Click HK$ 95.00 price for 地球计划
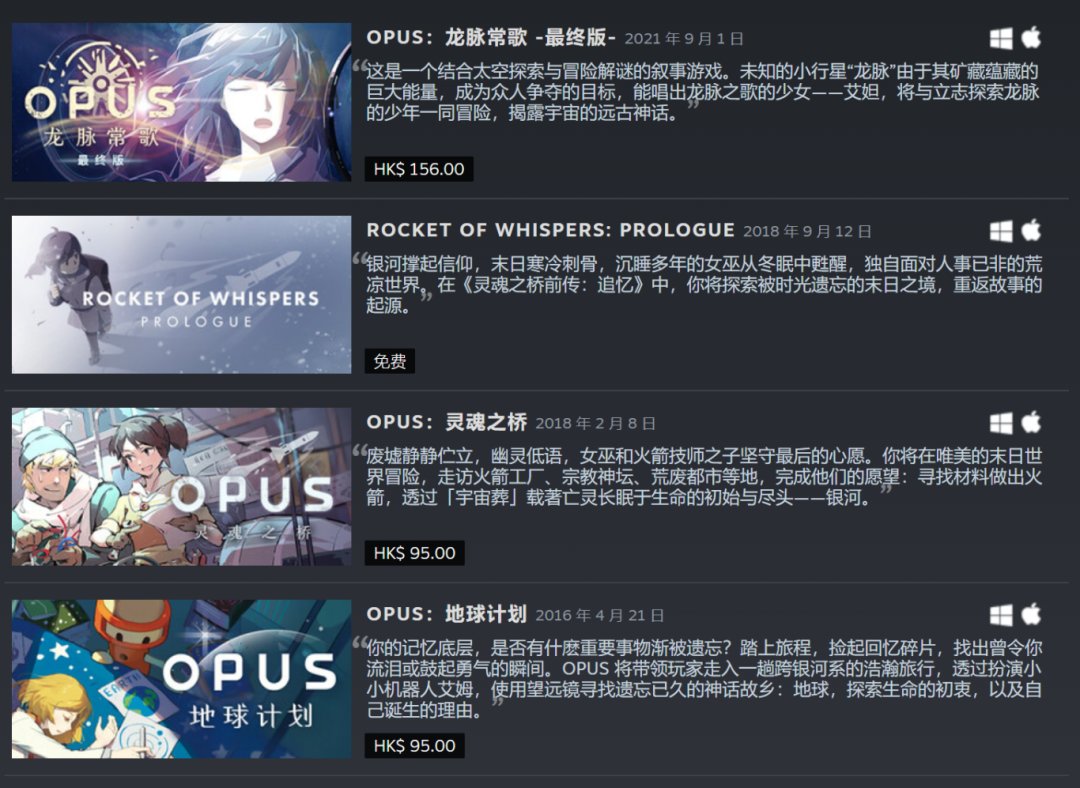1080x788 pixels. pyautogui.click(x=415, y=745)
